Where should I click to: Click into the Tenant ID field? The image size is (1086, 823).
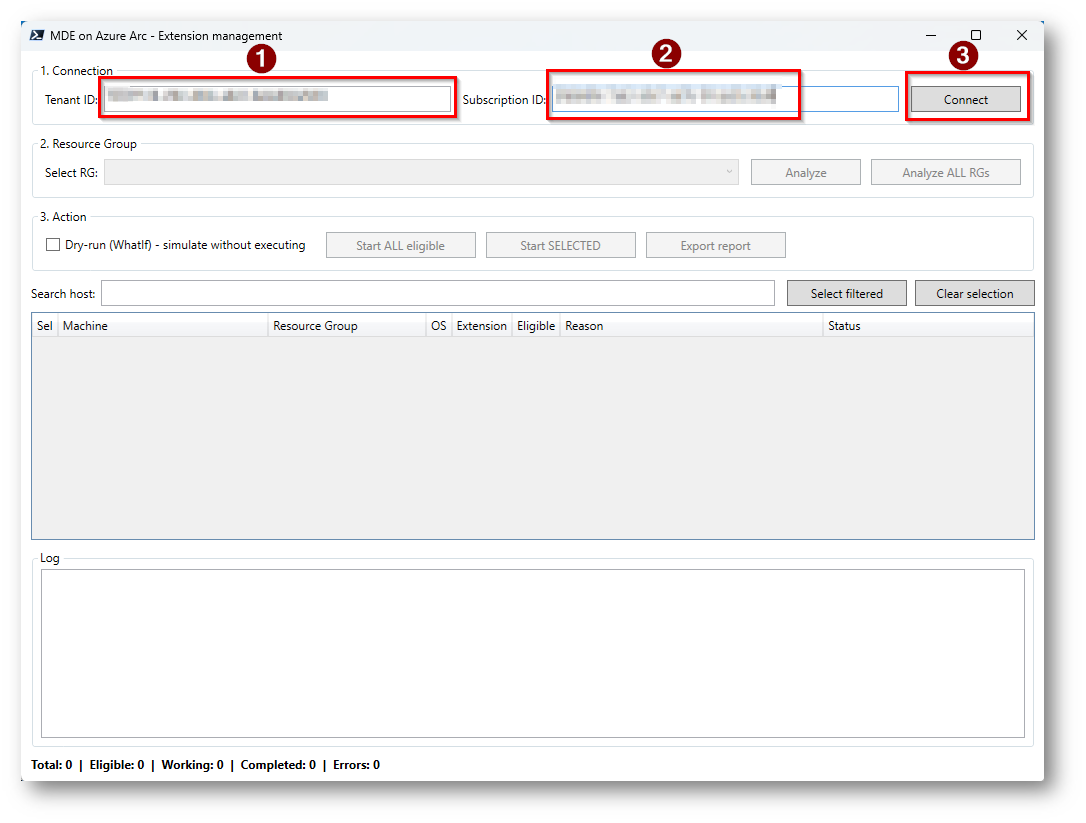277,98
